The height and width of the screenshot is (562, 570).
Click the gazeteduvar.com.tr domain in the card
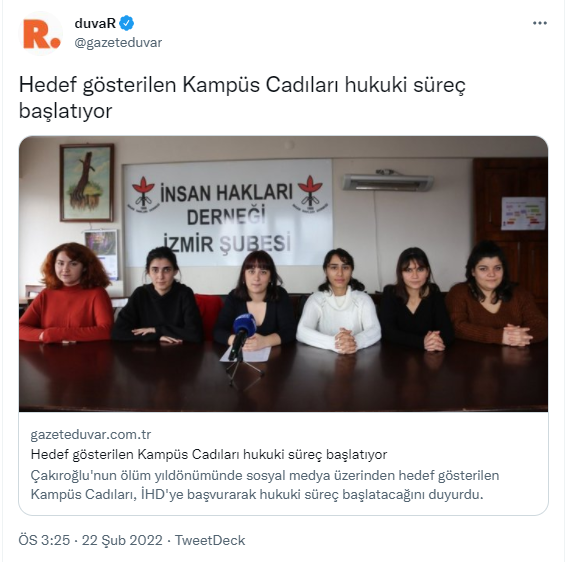pyautogui.click(x=91, y=434)
